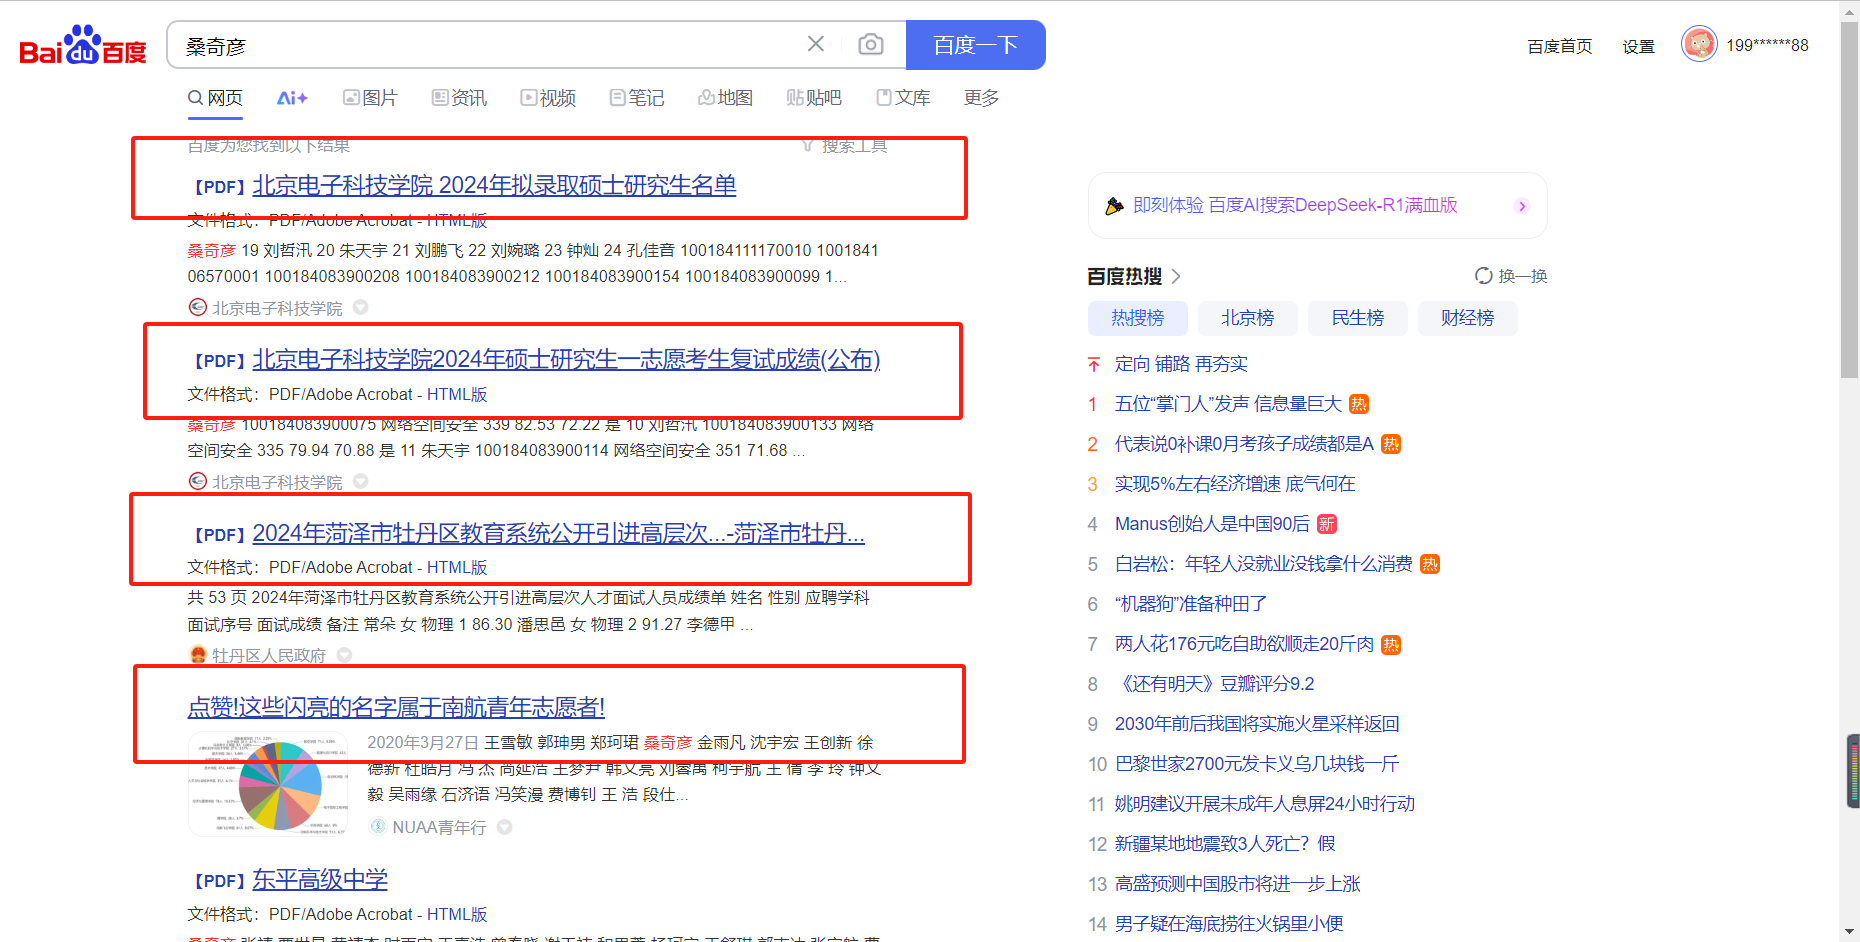The image size is (1860, 942).
Task: Switch to the 笔记 tab
Action: 637,98
